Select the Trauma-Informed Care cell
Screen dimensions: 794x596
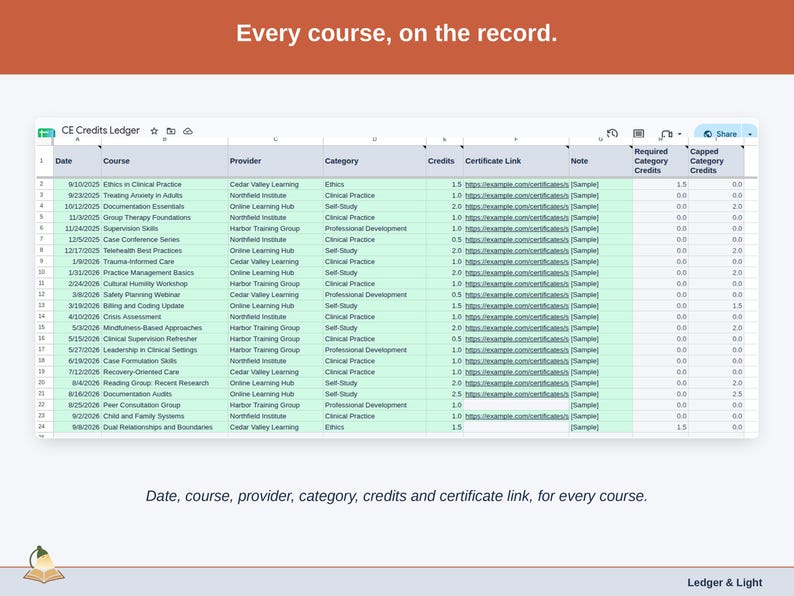click(165, 262)
